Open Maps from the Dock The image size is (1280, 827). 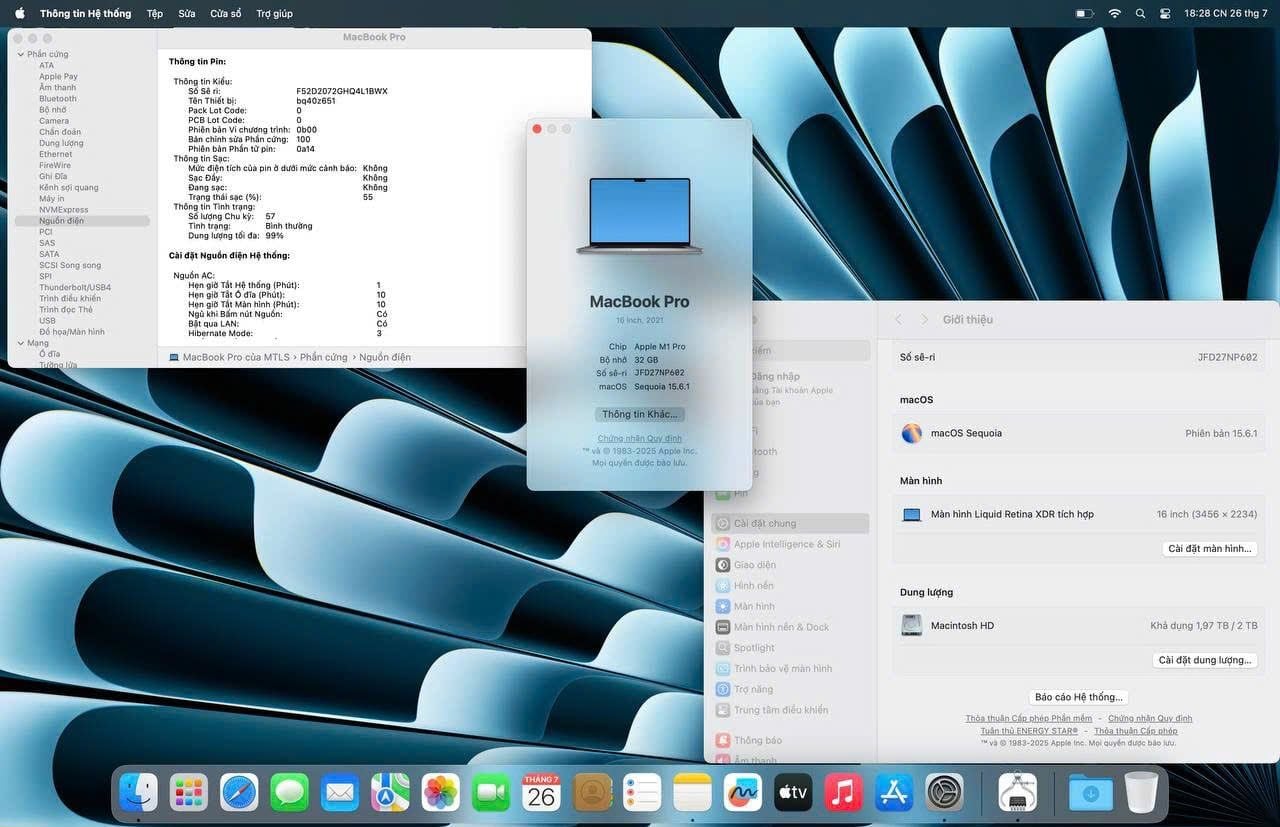[390, 793]
